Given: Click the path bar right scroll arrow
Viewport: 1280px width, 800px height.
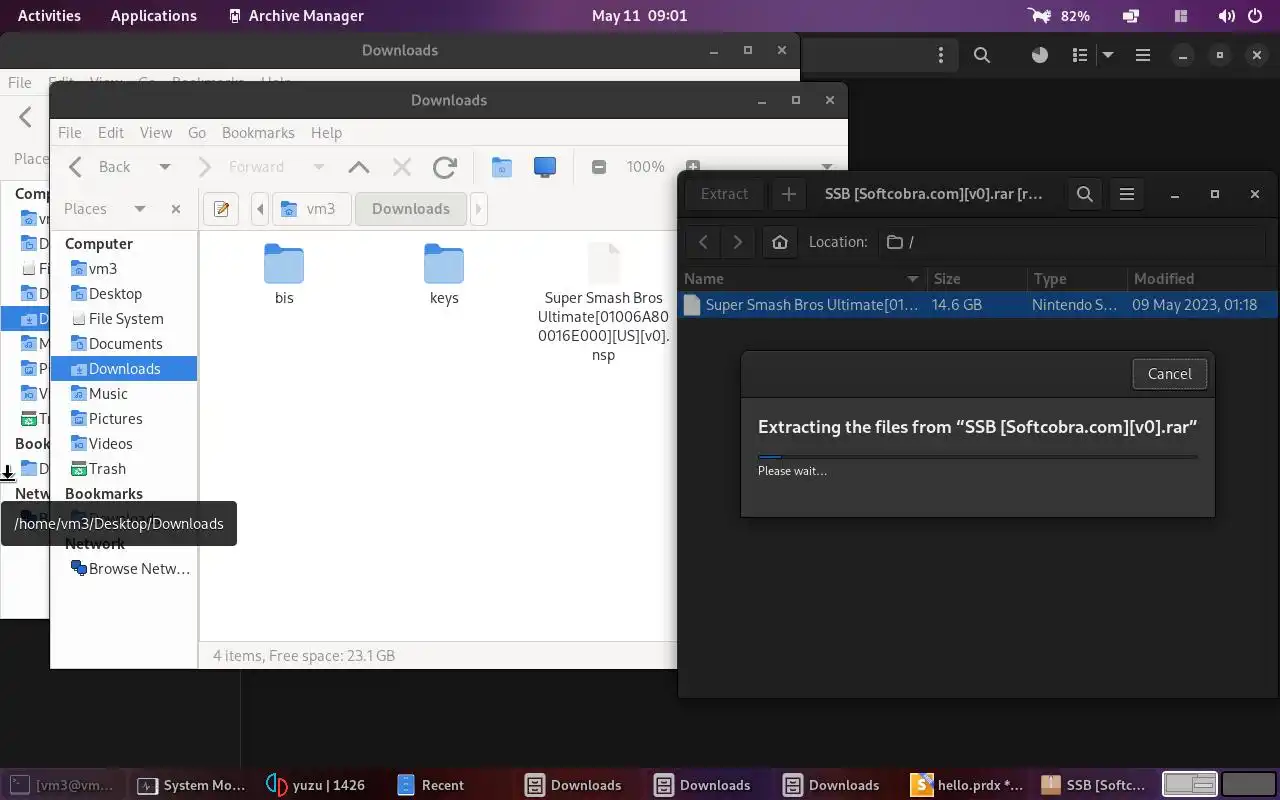Looking at the screenshot, I should 478,209.
